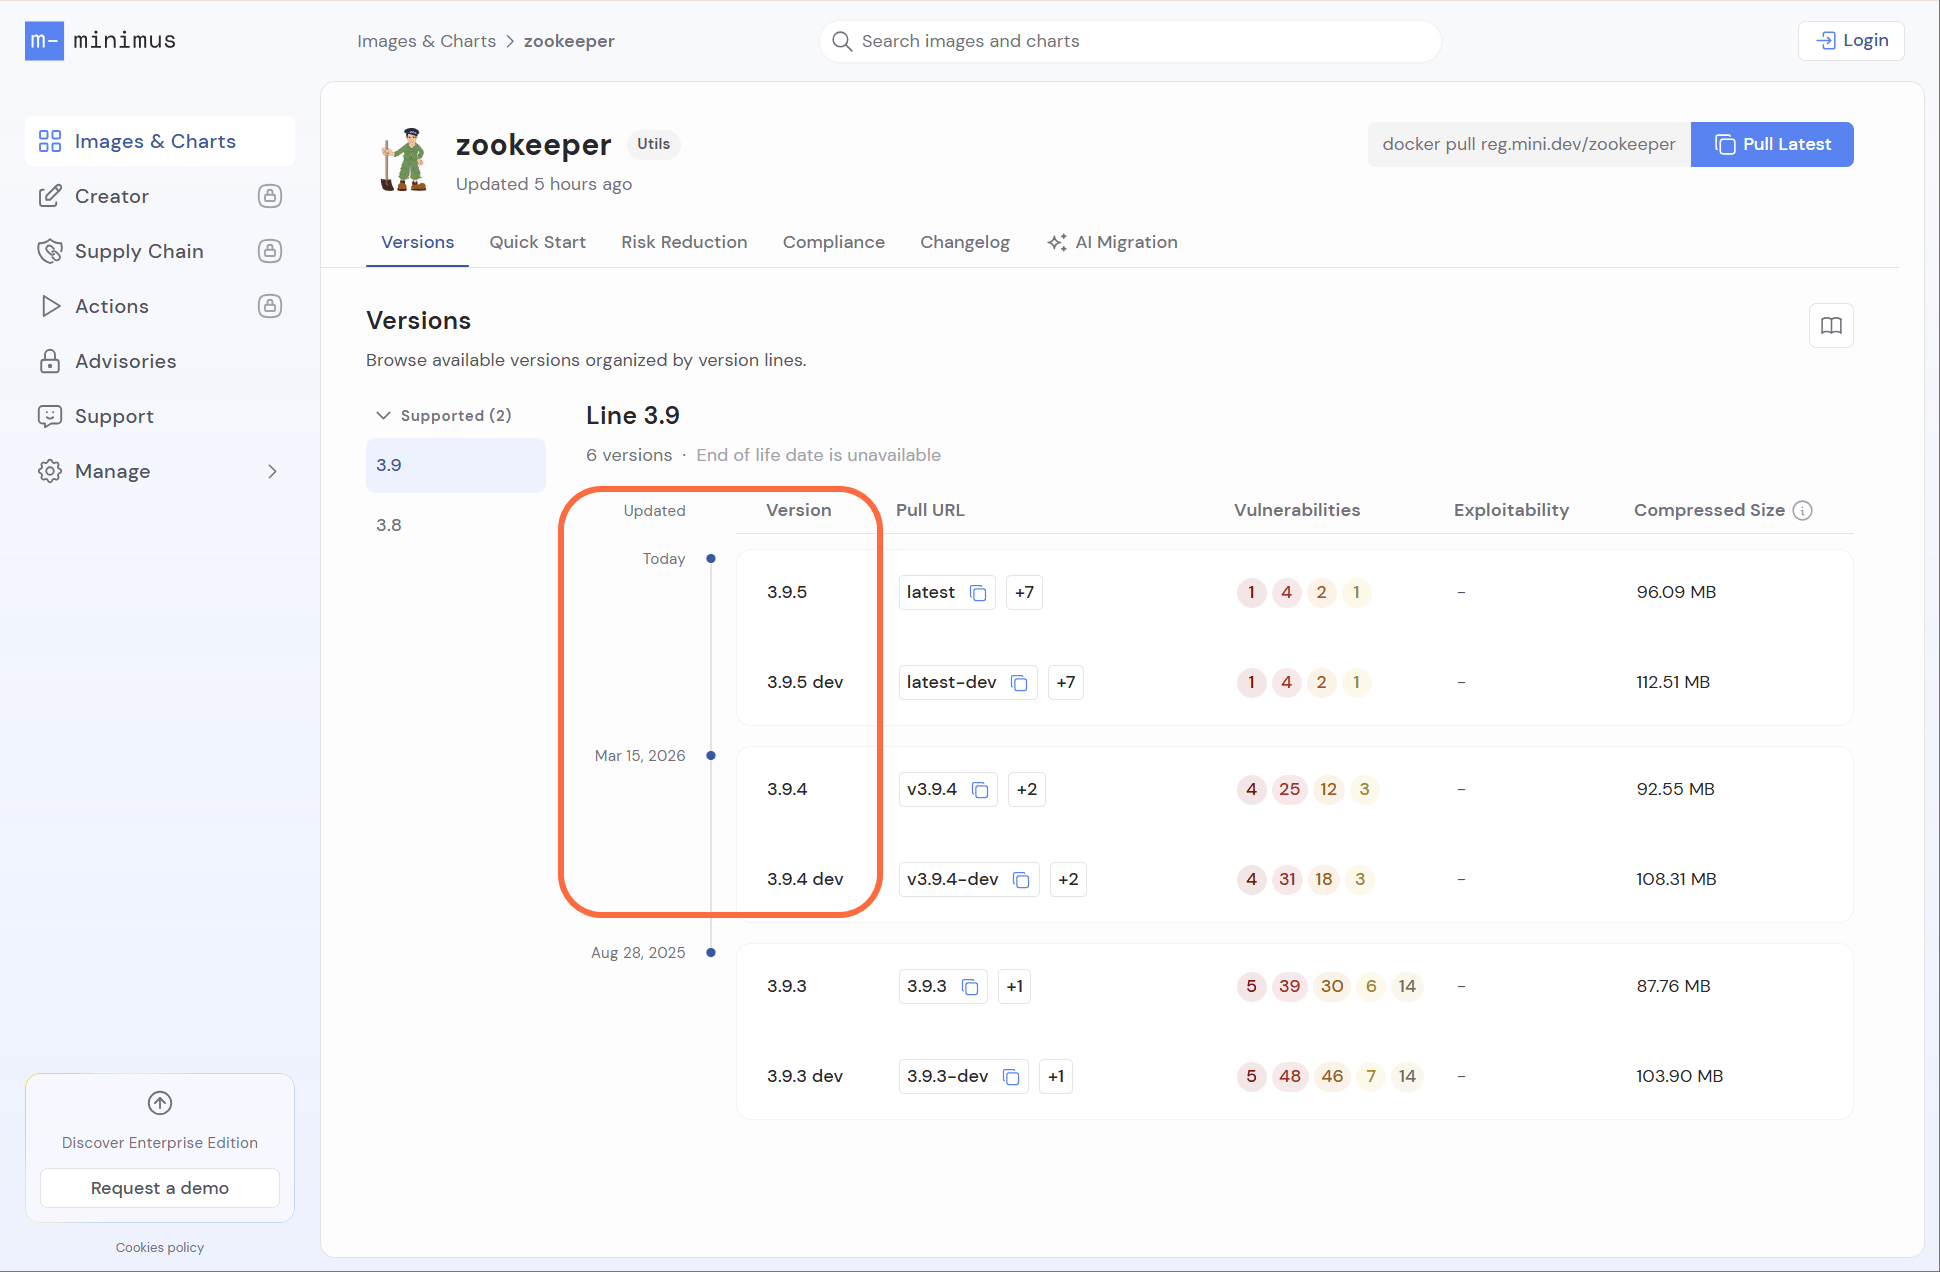Copy the 3.9.3 pull URL

(x=970, y=987)
